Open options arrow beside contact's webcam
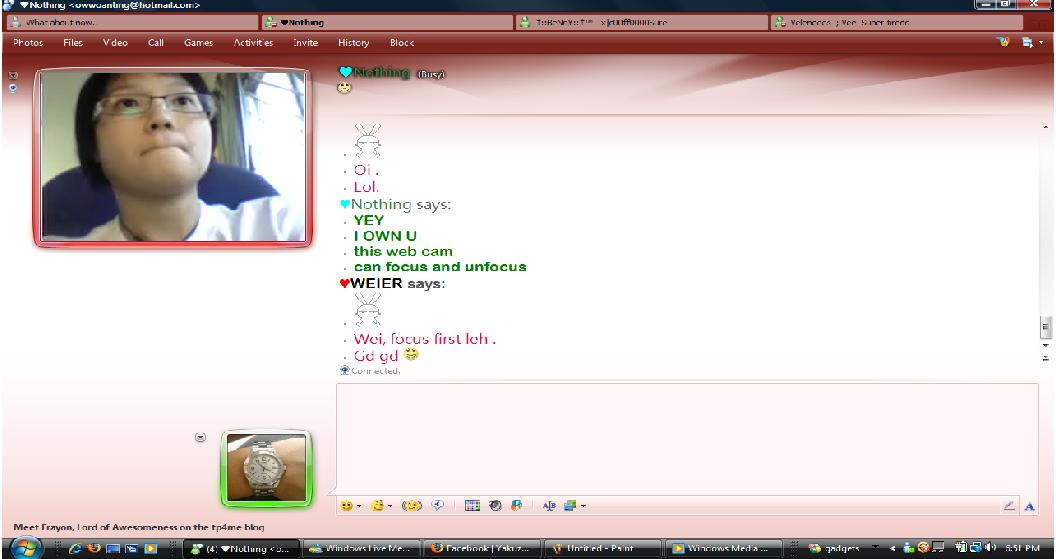 (13, 75)
